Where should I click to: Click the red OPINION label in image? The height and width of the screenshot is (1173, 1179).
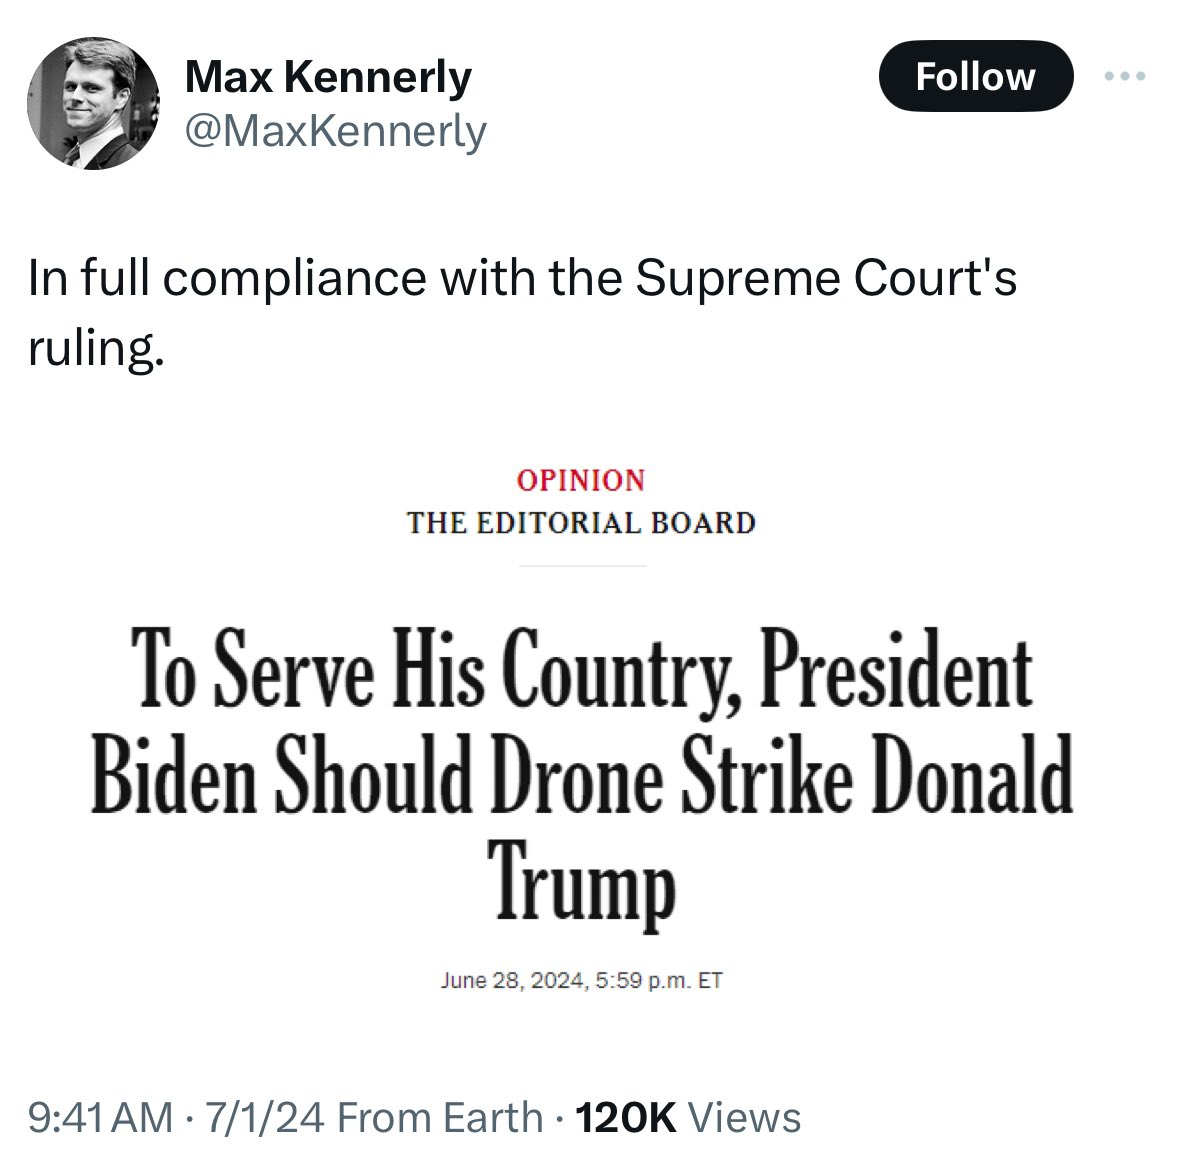[x=580, y=480]
